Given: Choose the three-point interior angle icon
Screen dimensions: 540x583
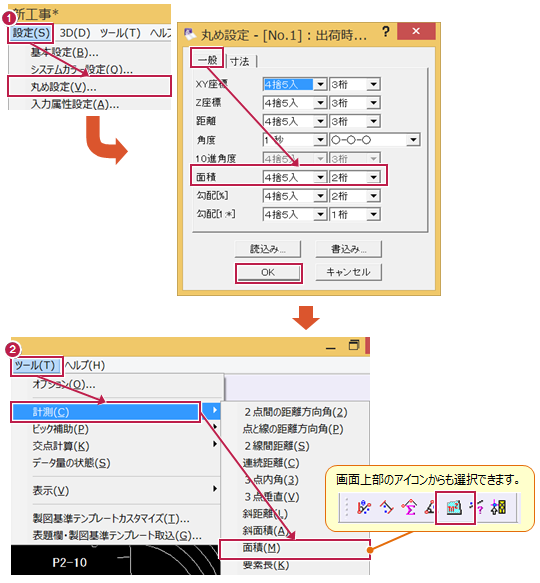Looking at the screenshot, I should pyautogui.click(x=430, y=507).
